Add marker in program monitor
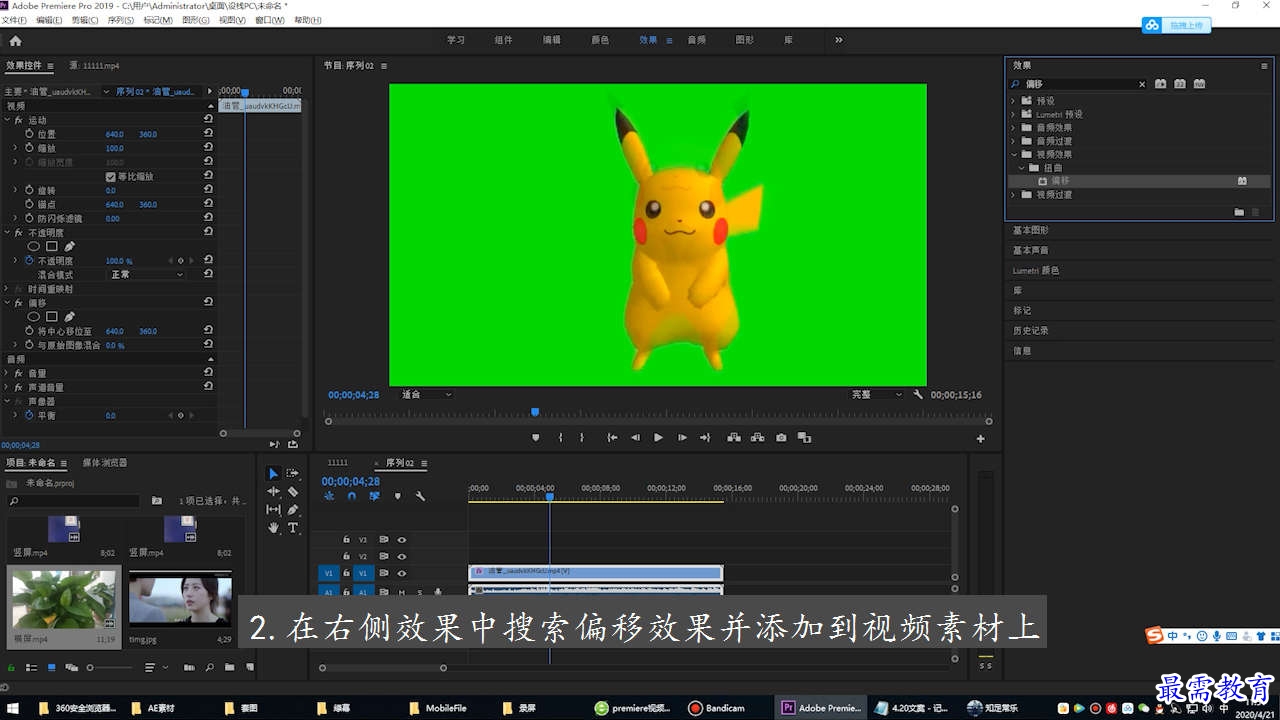This screenshot has width=1280, height=720. 536,438
